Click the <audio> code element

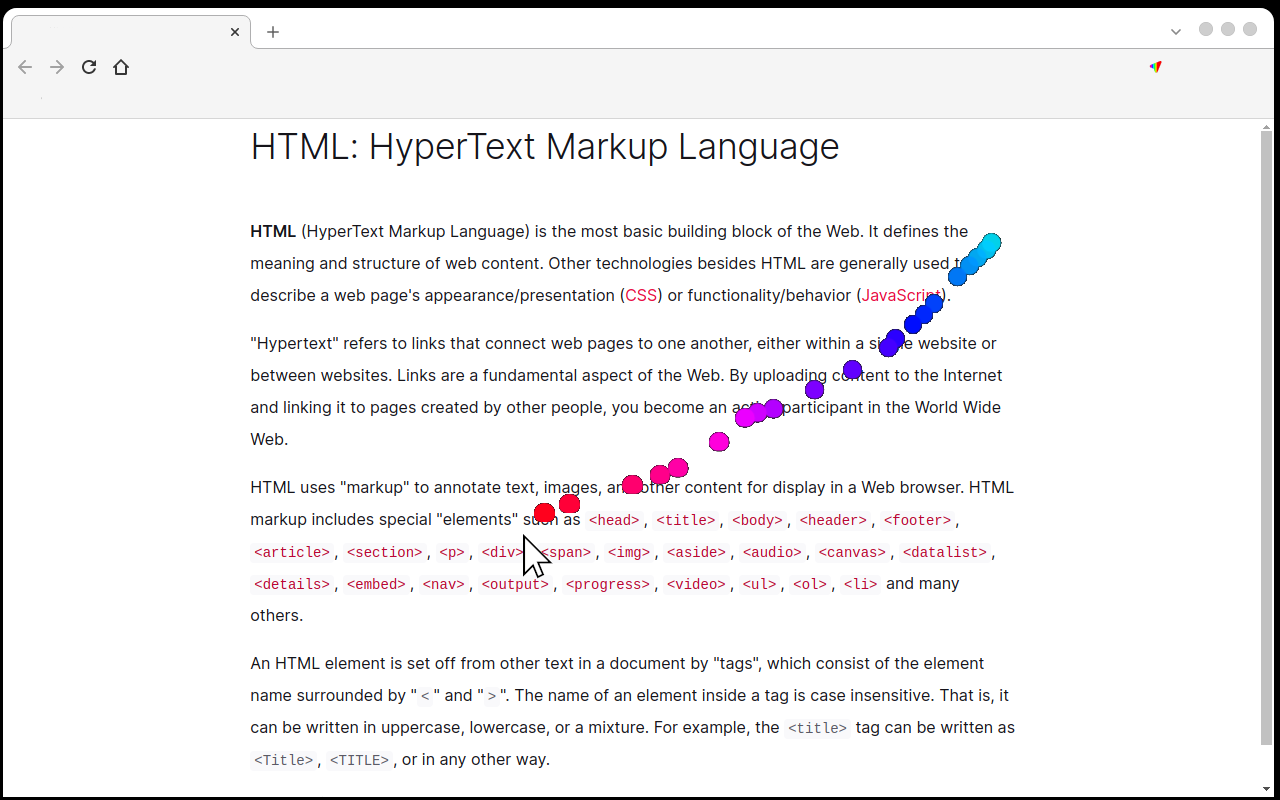(772, 552)
